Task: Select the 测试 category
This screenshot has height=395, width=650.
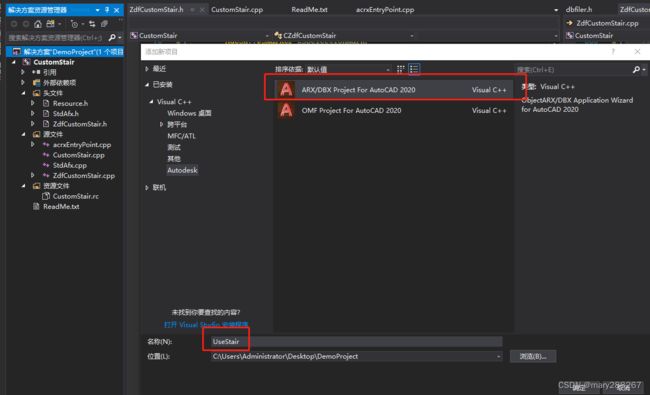Action: pos(174,147)
